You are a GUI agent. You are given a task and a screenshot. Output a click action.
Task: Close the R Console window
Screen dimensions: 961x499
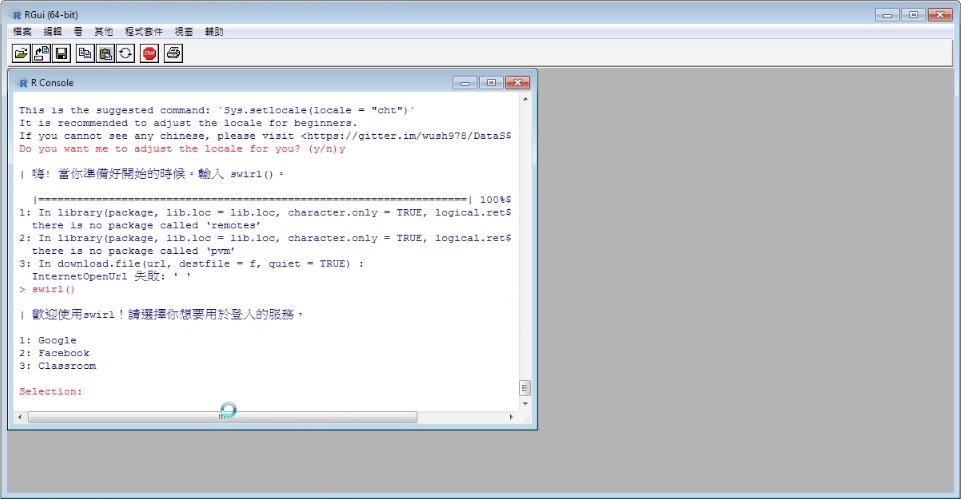click(x=517, y=83)
